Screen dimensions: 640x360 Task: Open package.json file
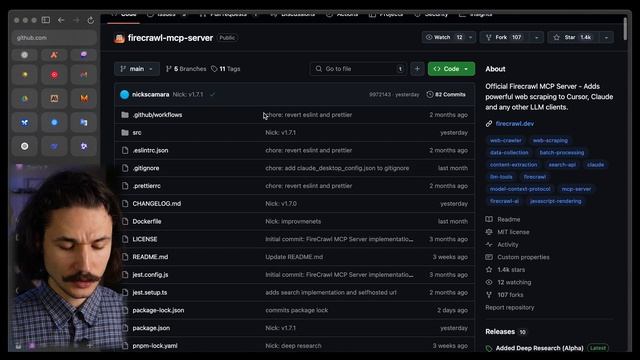point(151,328)
